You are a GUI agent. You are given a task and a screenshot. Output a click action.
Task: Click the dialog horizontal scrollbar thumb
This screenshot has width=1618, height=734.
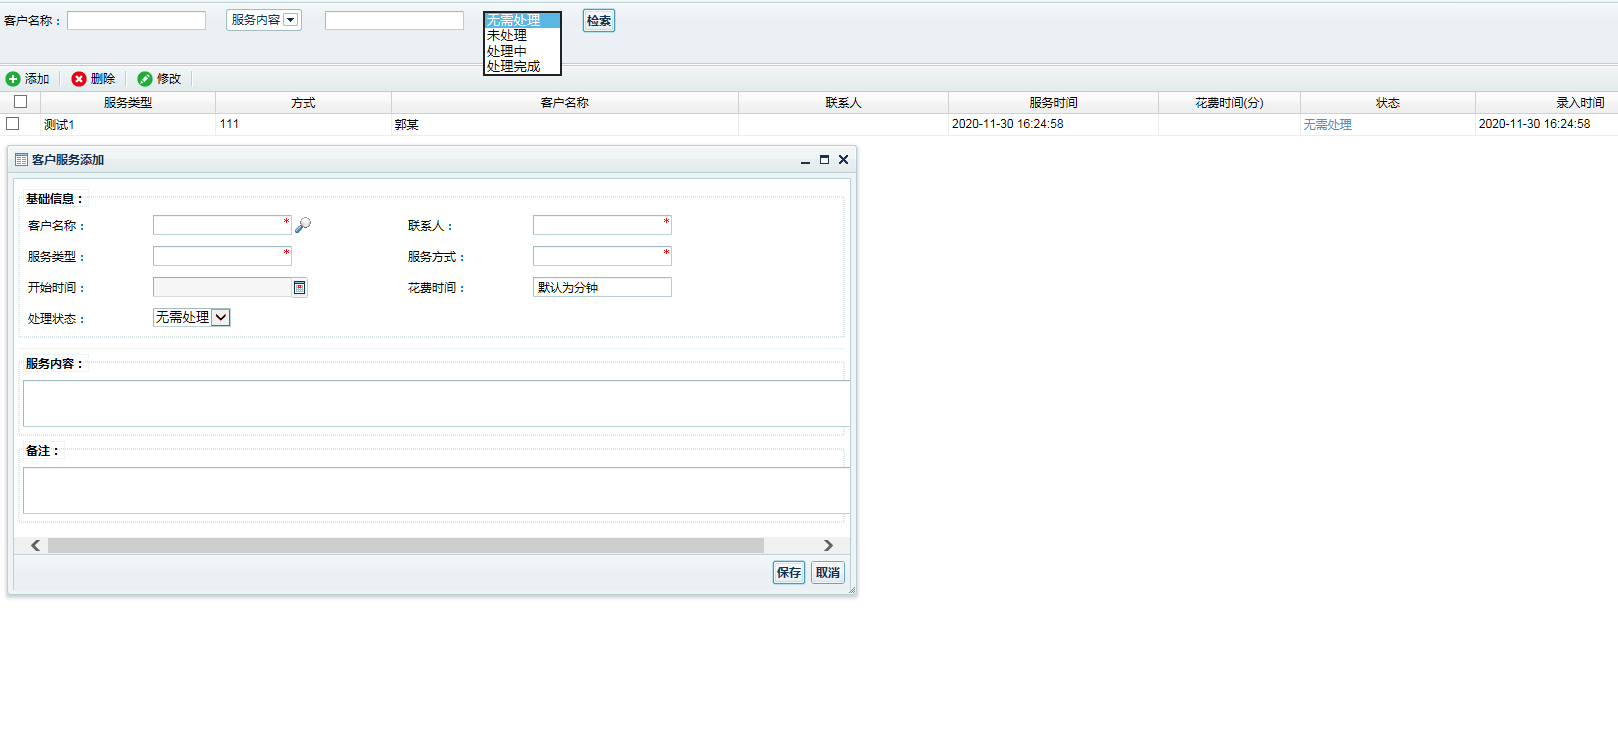406,545
